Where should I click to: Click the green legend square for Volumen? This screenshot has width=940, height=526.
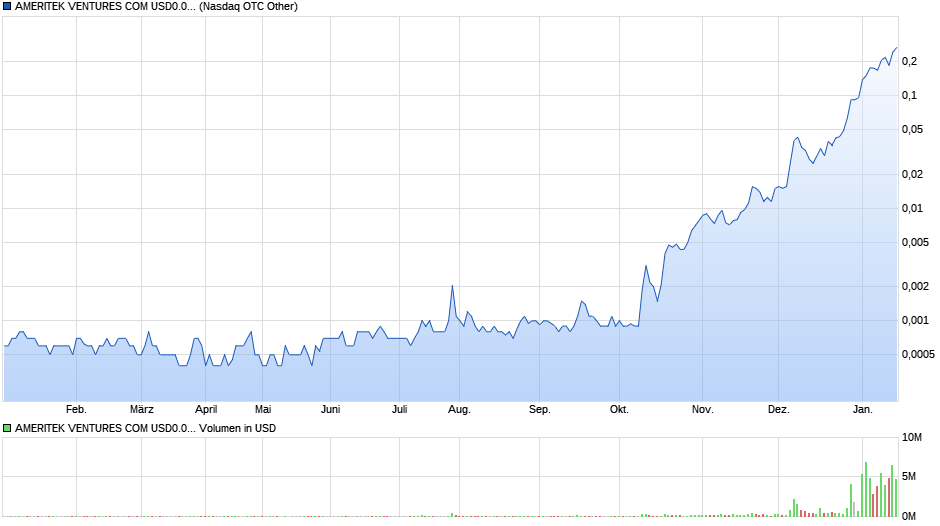[x=7, y=428]
